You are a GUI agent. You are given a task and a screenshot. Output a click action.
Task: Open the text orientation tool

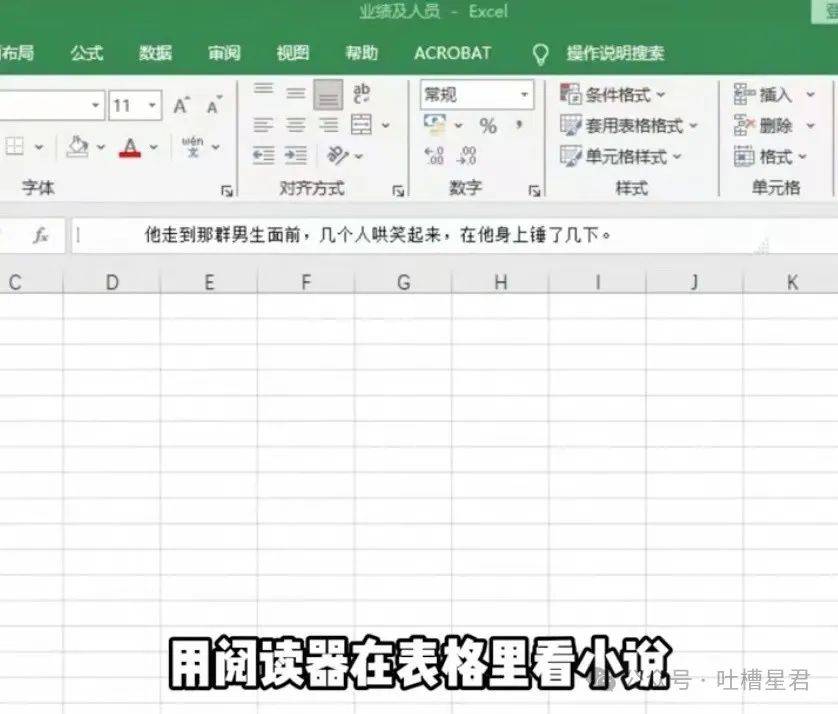click(x=338, y=156)
